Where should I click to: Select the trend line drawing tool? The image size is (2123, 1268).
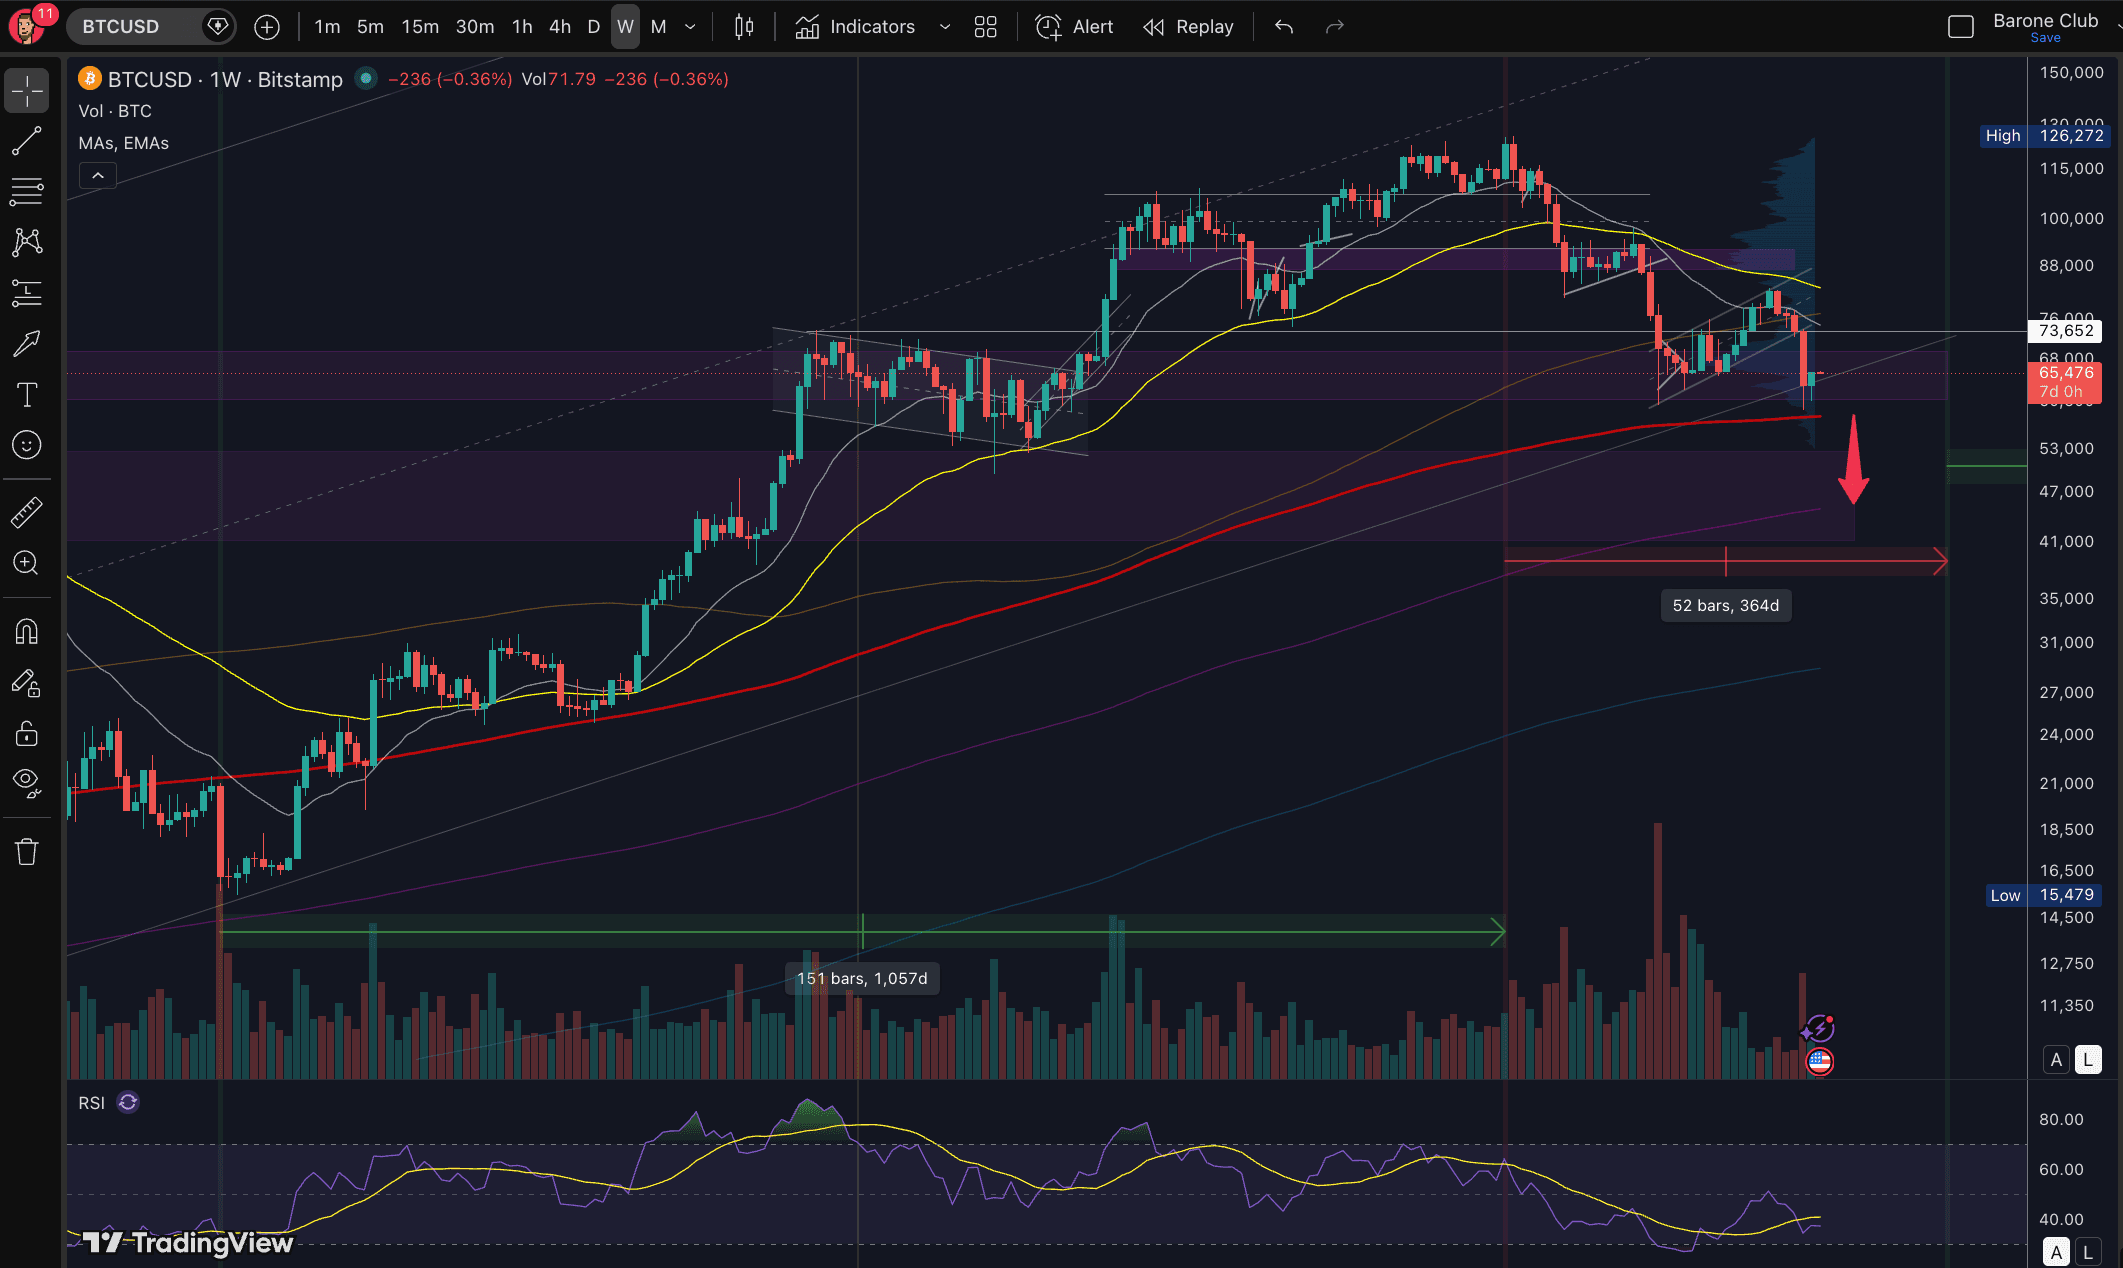(27, 141)
